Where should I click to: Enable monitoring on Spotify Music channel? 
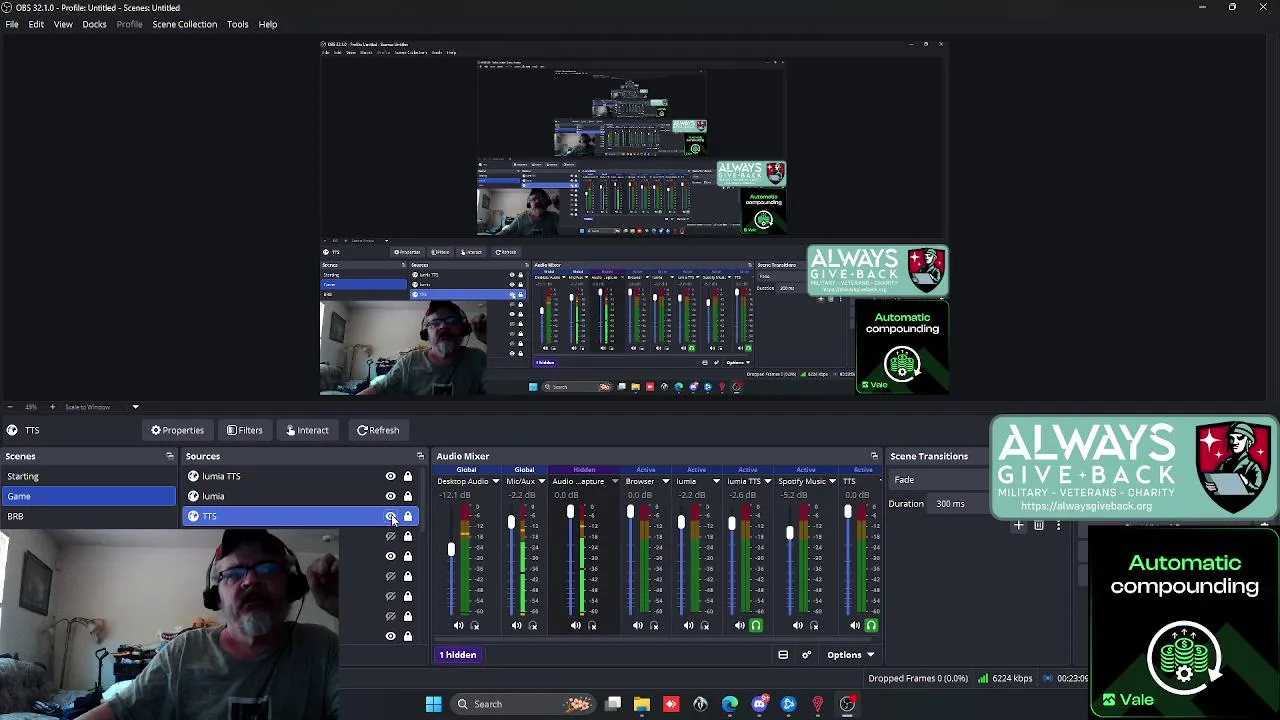pos(814,626)
